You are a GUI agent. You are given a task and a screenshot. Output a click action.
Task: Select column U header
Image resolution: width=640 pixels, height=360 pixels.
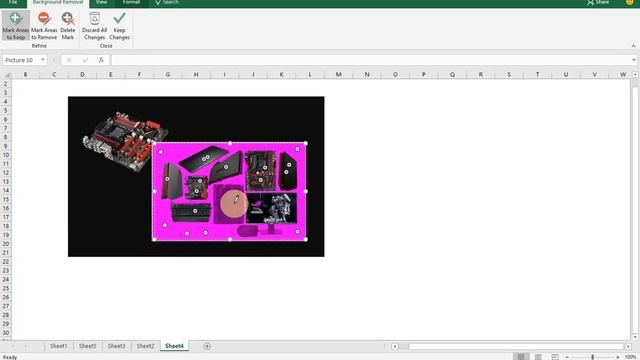point(566,74)
